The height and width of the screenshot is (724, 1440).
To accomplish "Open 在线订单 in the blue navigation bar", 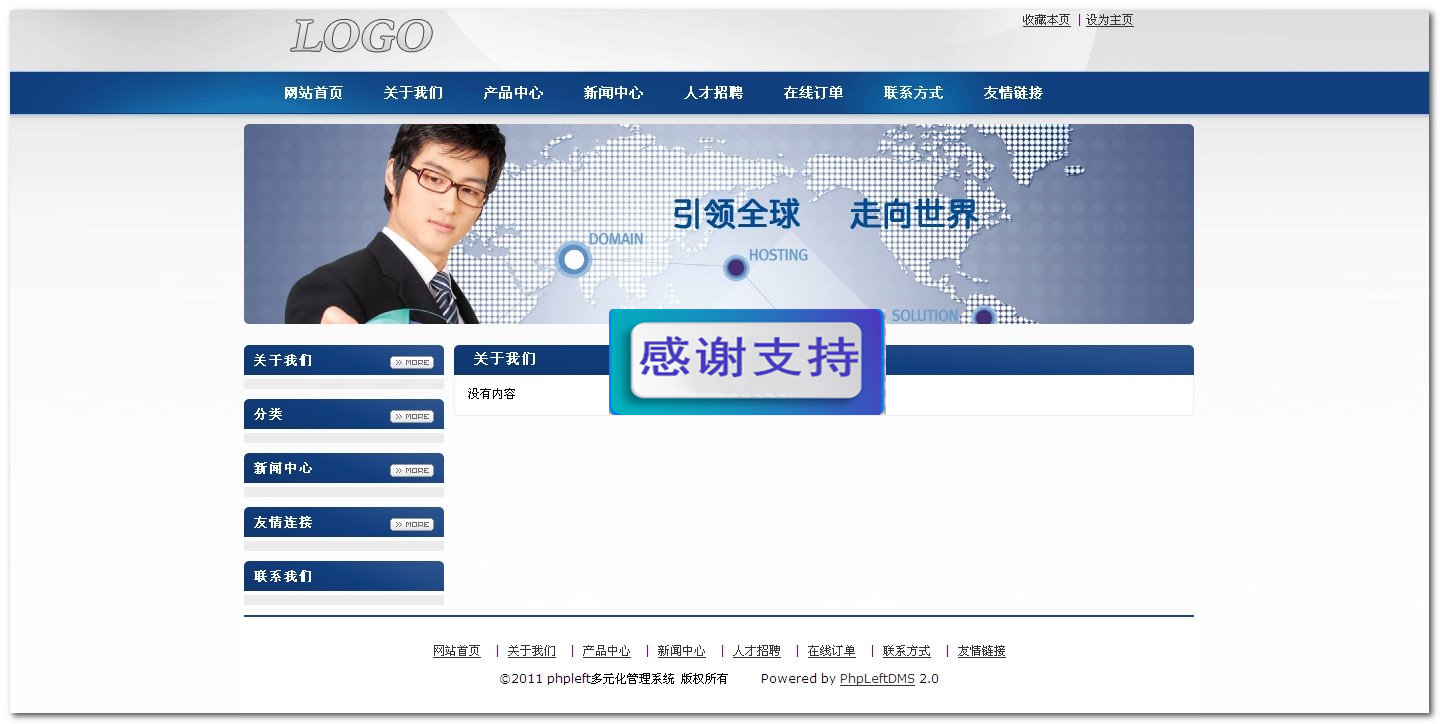I will tap(813, 93).
